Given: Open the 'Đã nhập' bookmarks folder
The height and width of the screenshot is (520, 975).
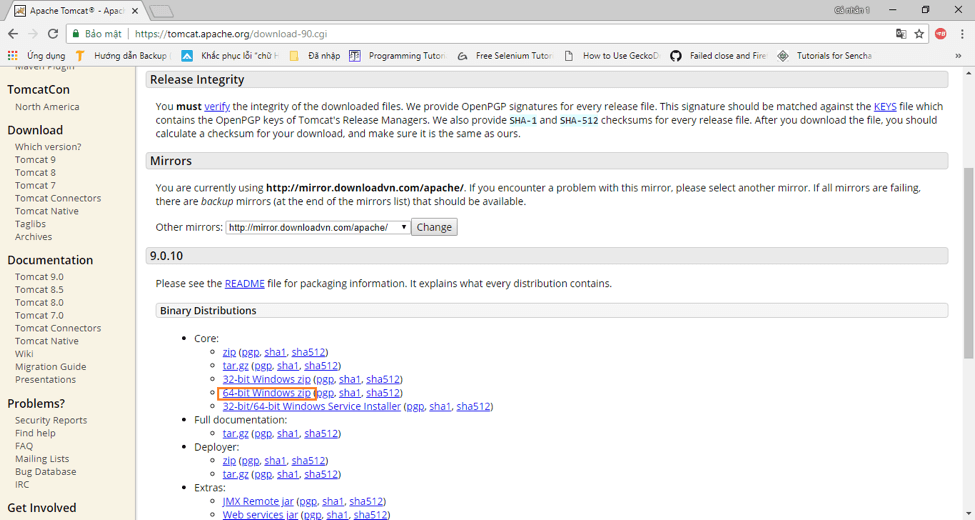Looking at the screenshot, I should click(315, 55).
